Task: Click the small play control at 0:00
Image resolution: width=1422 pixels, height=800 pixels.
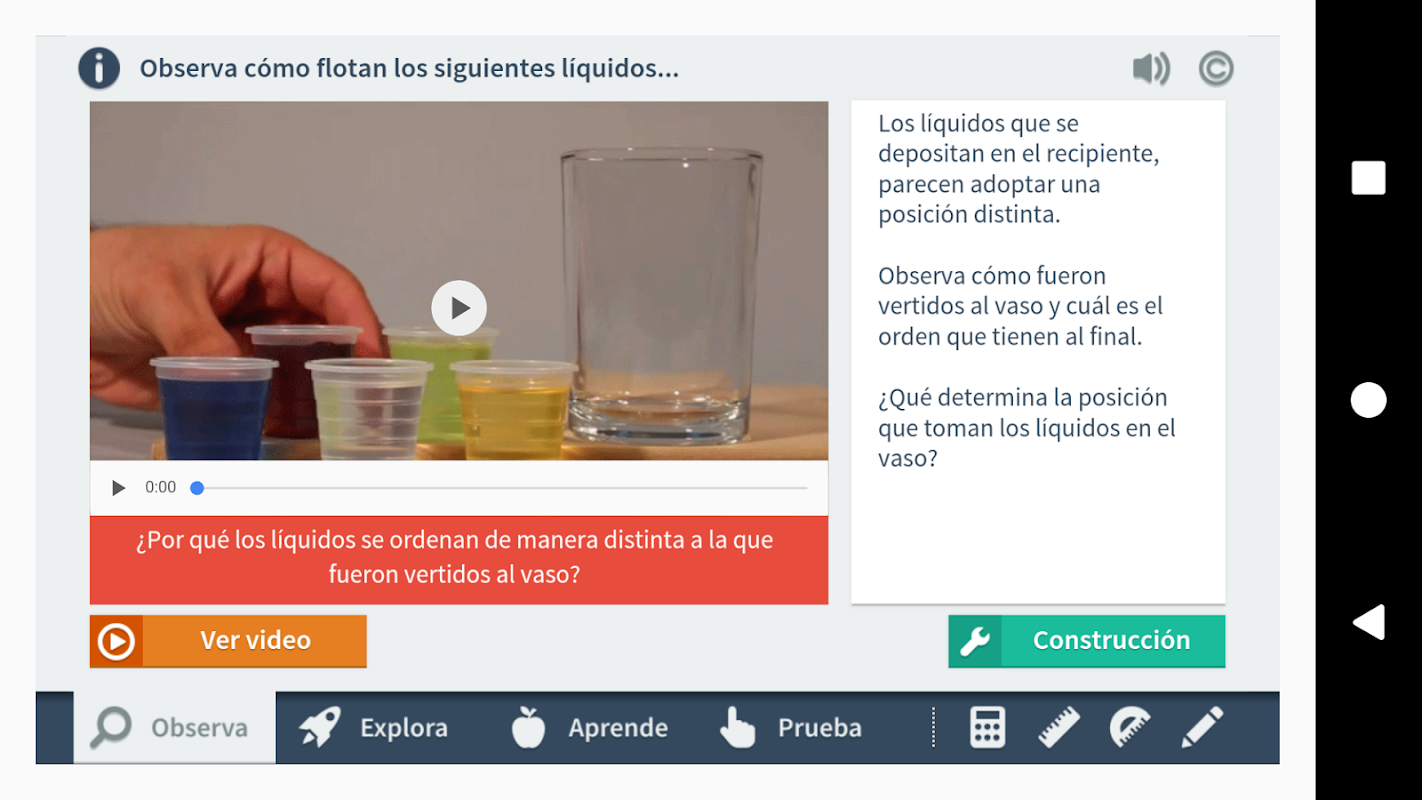Action: click(x=118, y=488)
